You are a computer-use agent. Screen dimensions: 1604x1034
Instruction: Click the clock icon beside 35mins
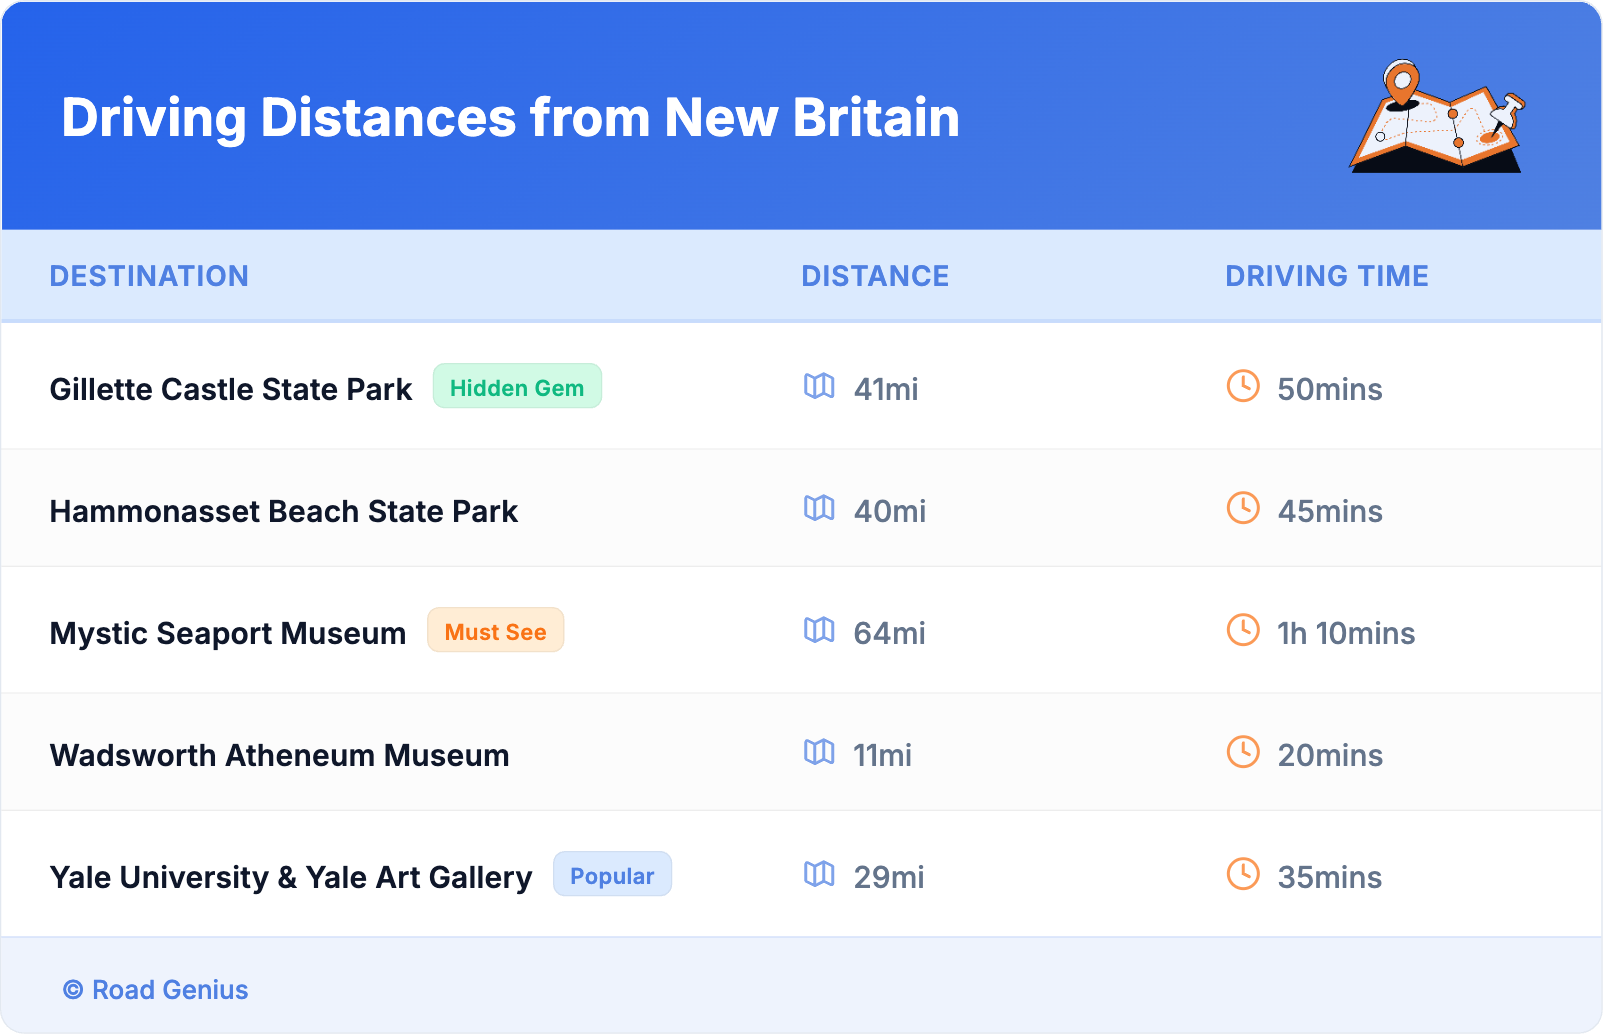pyautogui.click(x=1243, y=874)
